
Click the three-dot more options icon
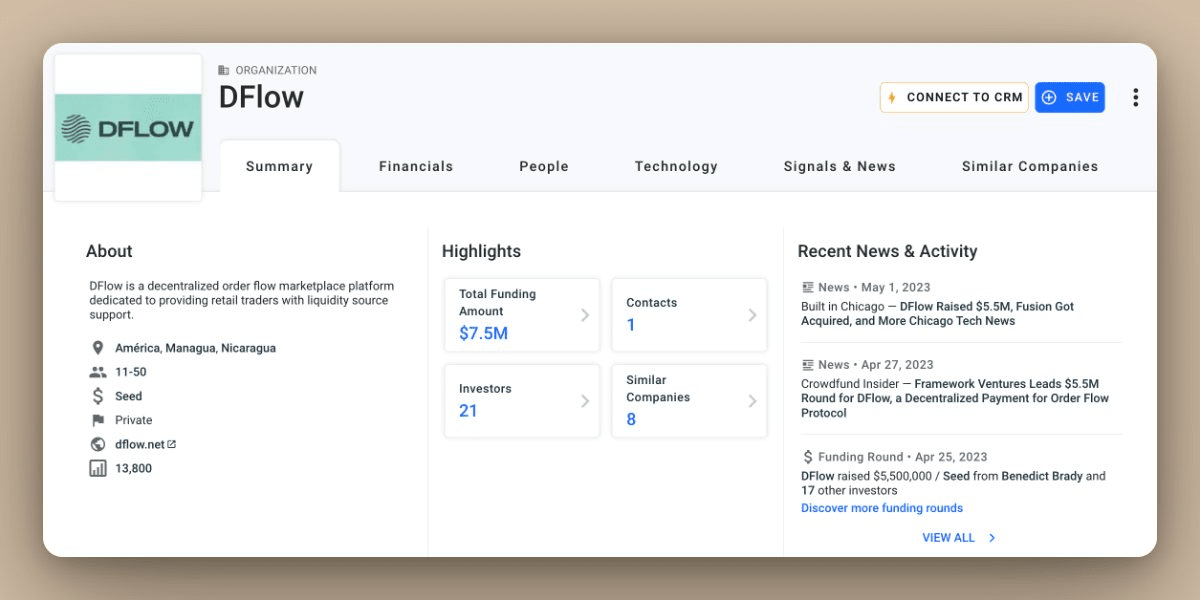coord(1135,98)
